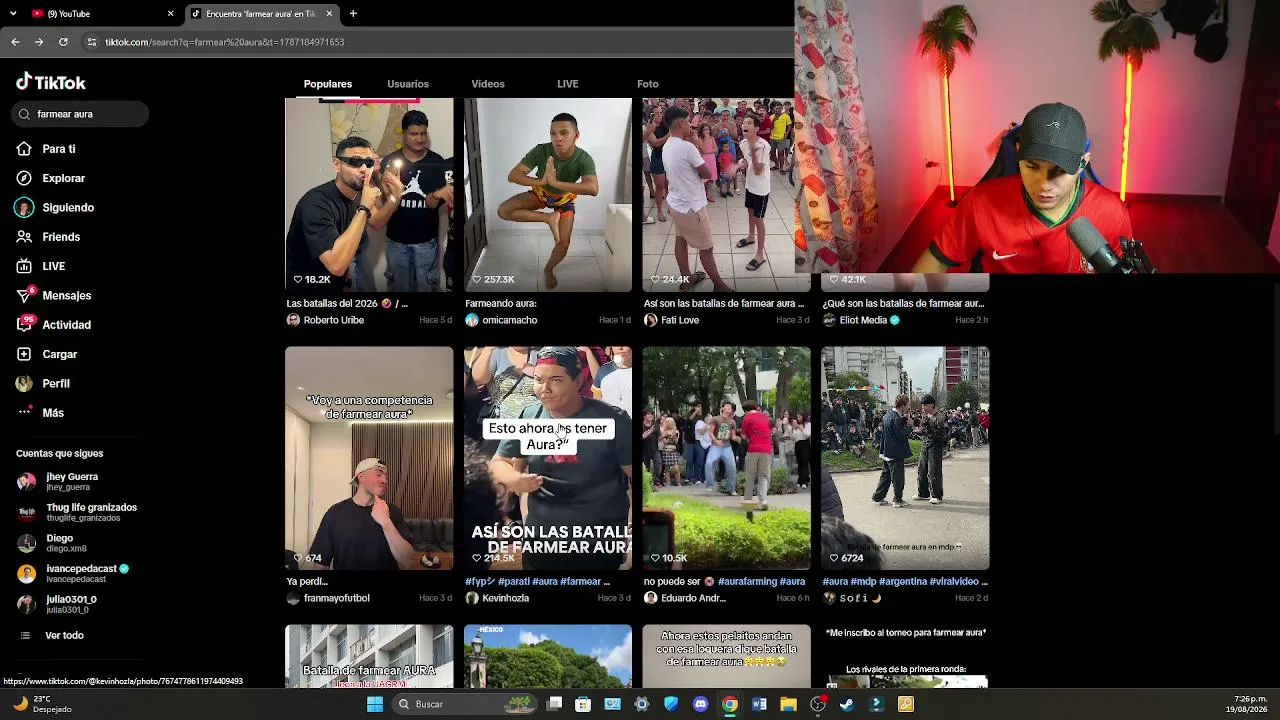Click the taskbar Buscar search box
The height and width of the screenshot is (720, 1280).
coord(466,704)
